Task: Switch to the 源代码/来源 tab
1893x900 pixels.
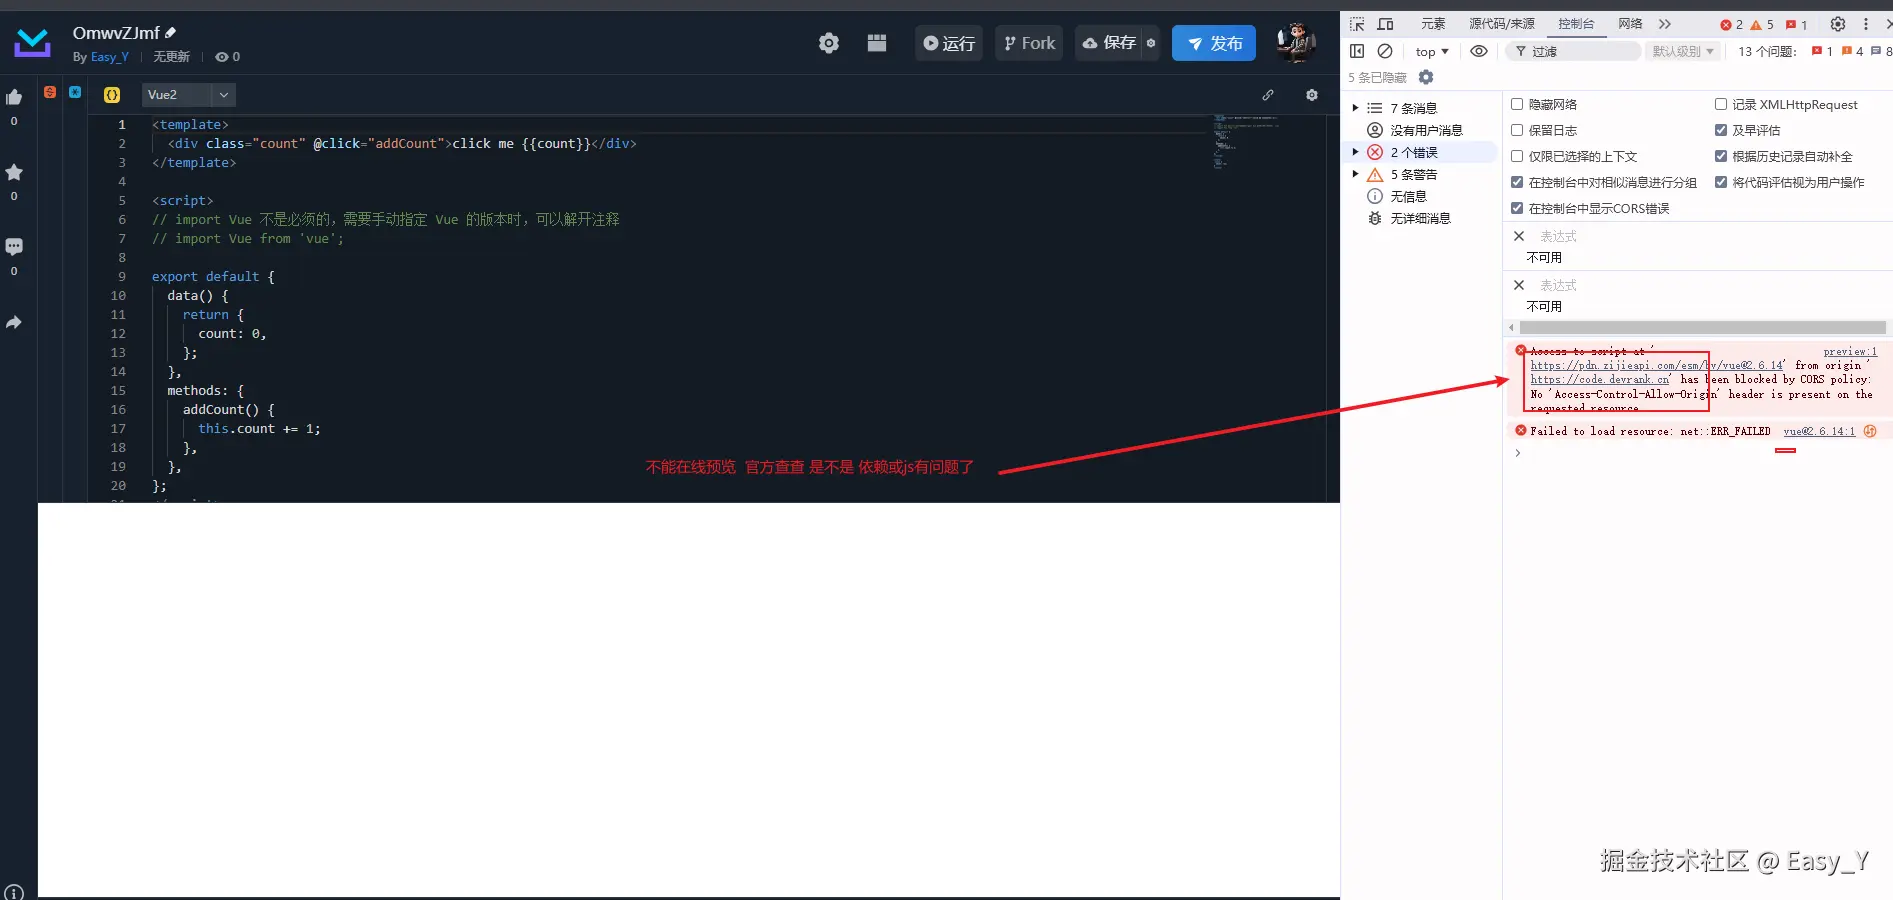Action: [x=1502, y=24]
